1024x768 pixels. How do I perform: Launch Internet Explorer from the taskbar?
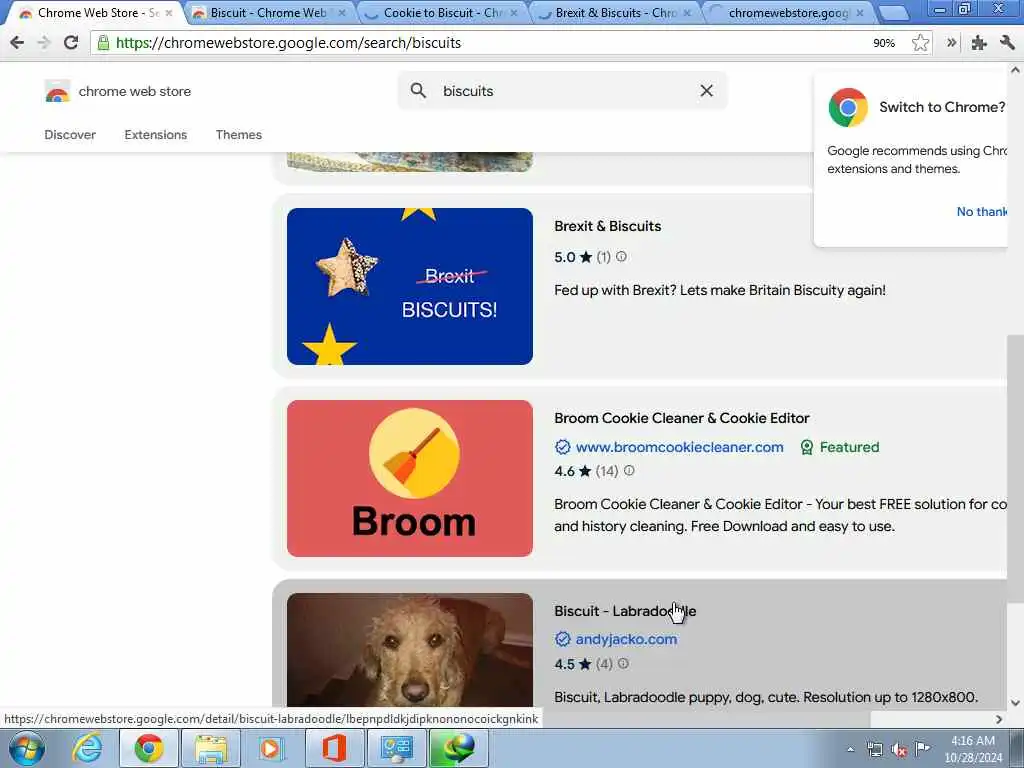pyautogui.click(x=87, y=748)
